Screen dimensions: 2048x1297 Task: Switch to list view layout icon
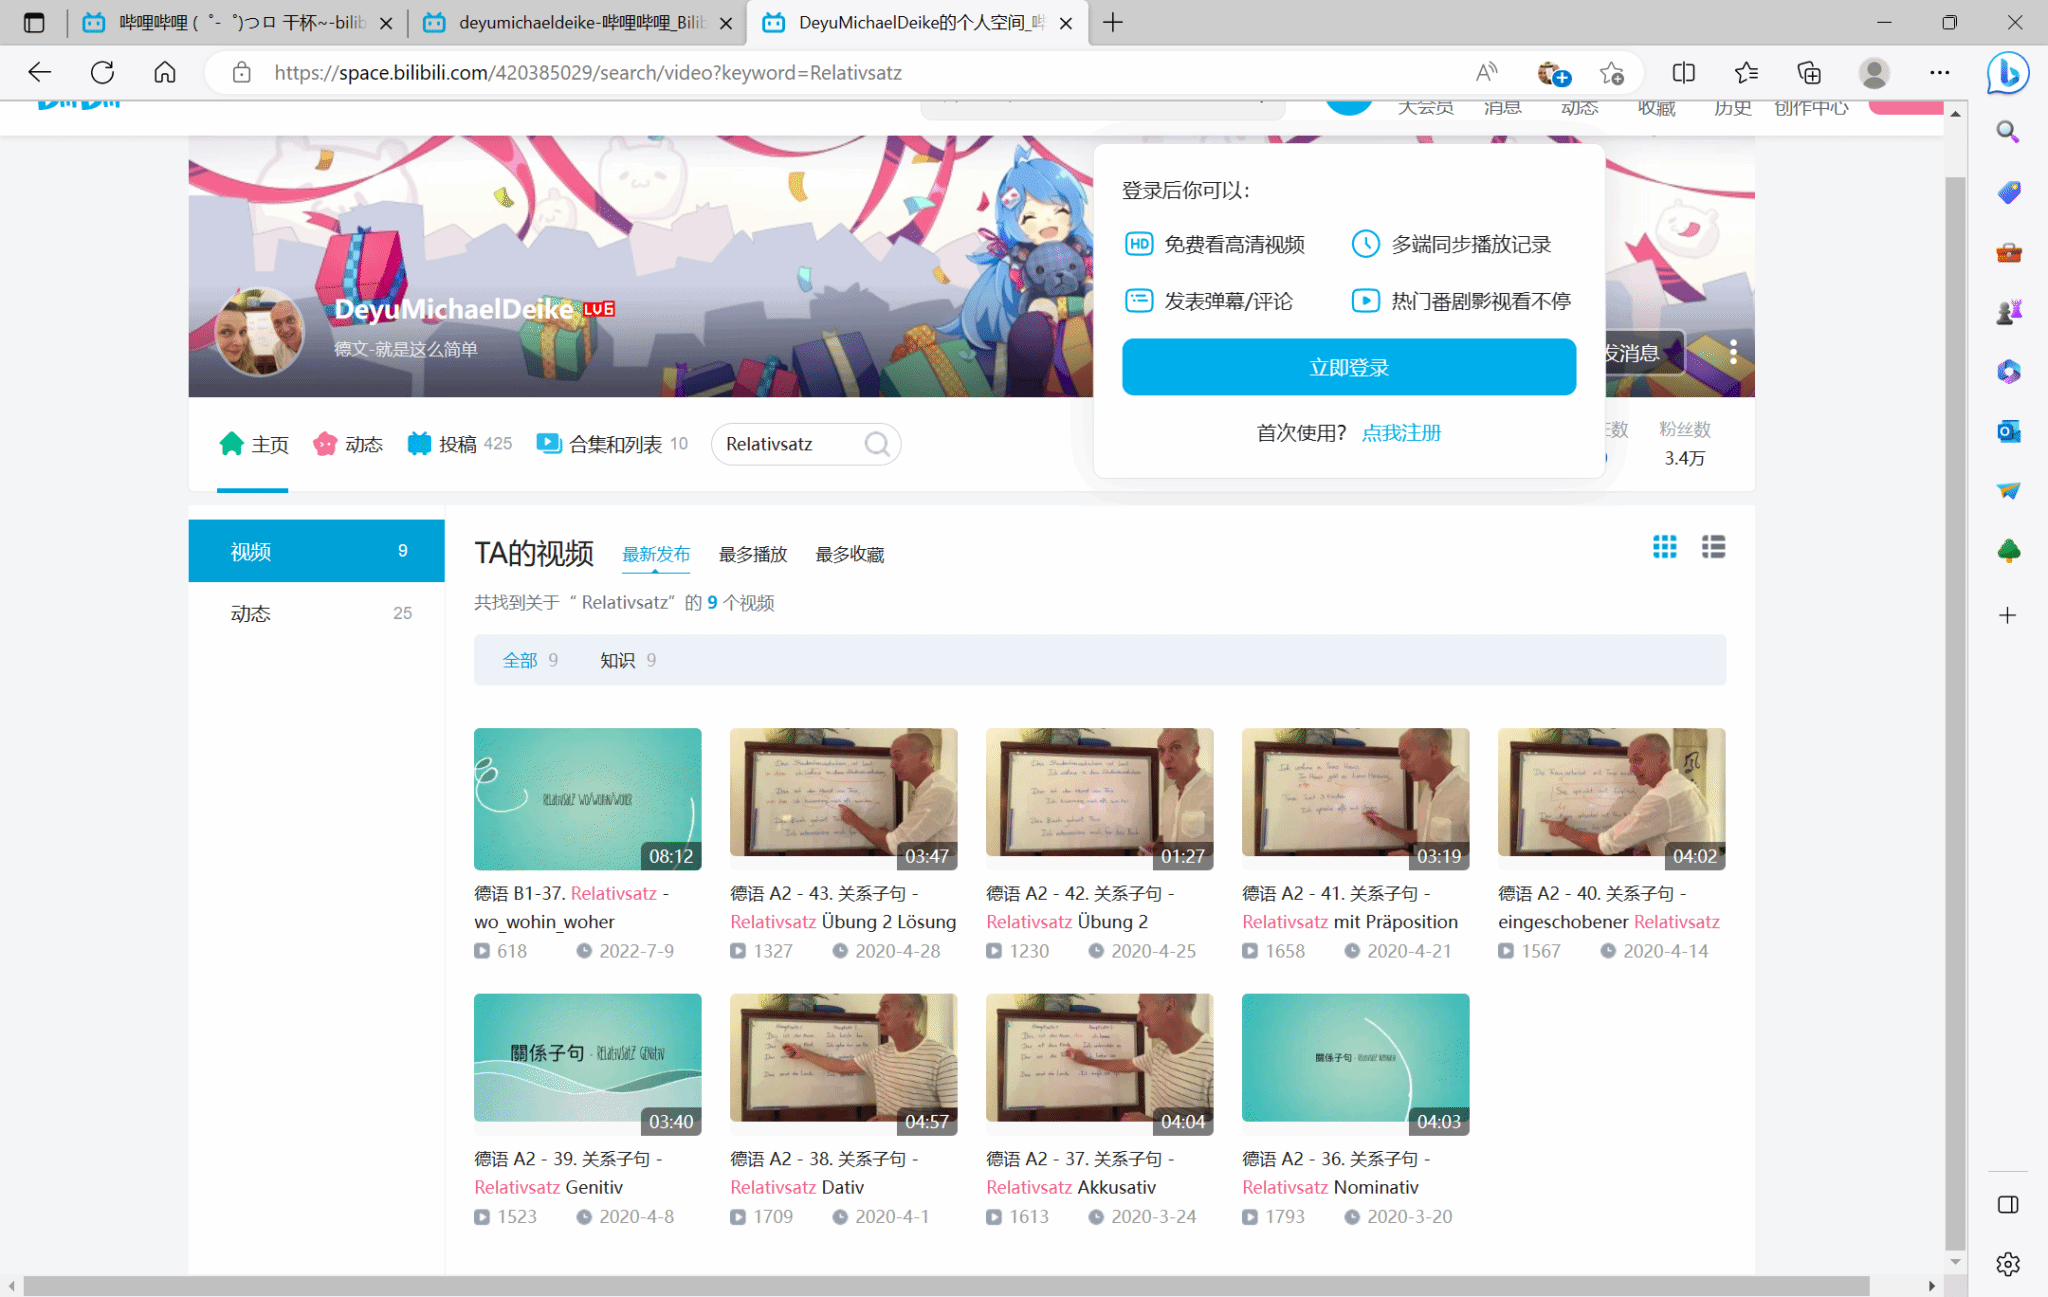tap(1713, 547)
